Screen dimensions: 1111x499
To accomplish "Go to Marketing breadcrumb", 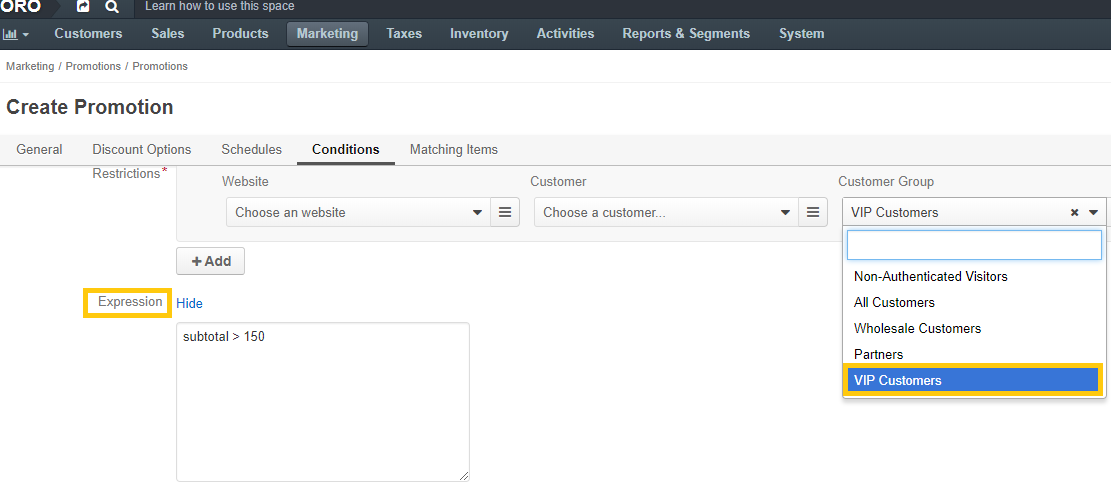I will (x=30, y=66).
